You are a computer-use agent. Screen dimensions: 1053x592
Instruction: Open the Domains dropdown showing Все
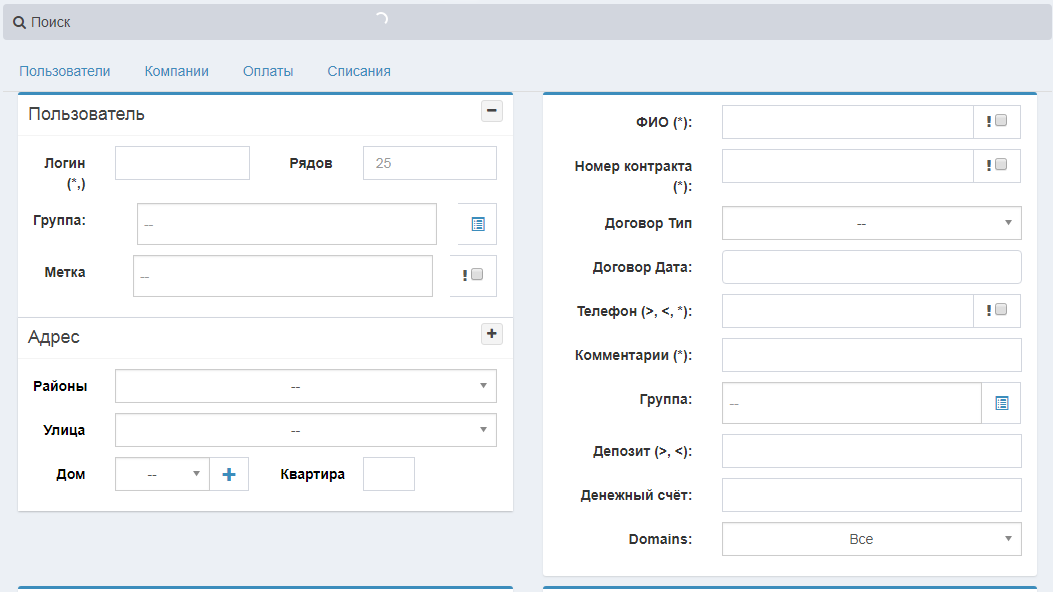click(871, 539)
